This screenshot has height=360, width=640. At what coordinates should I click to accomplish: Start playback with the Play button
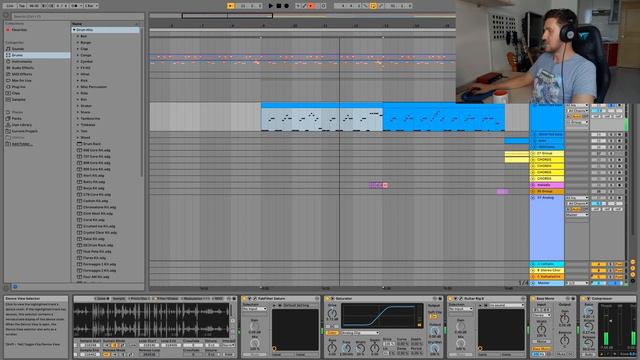[271, 6]
